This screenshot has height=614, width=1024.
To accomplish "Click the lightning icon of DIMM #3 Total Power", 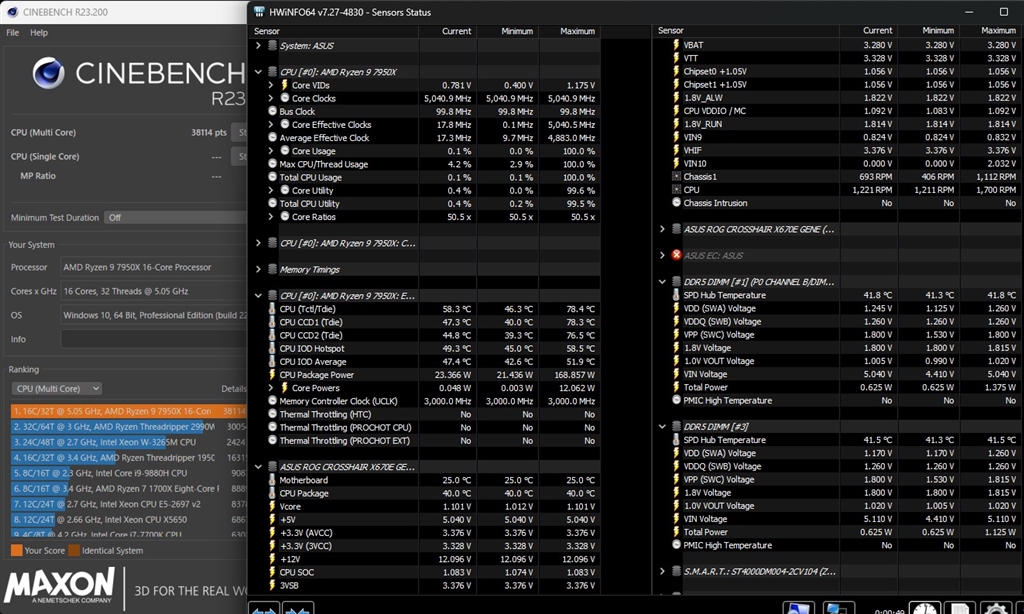I will tap(677, 532).
